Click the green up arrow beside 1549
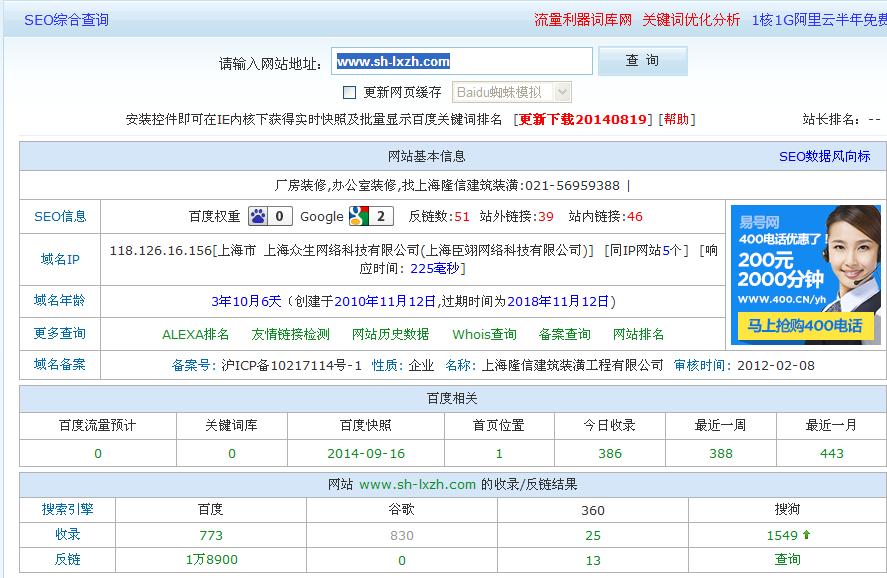Viewport: 887px width, 578px height. coord(807,534)
